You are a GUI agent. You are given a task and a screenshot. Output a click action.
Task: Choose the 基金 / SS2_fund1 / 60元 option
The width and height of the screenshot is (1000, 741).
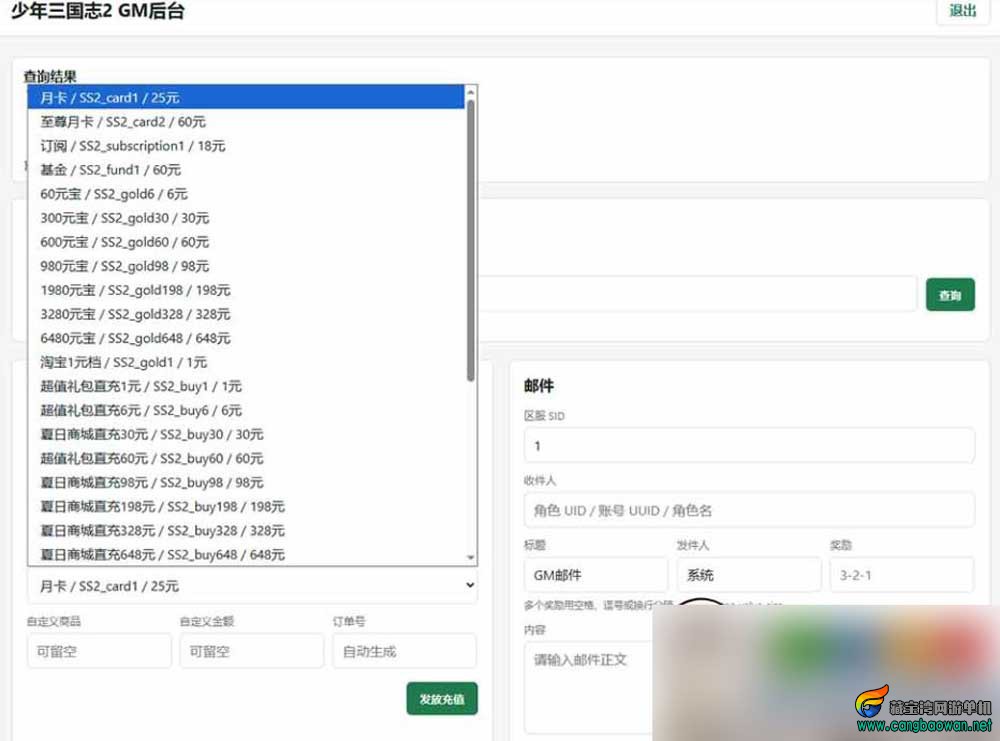point(246,170)
